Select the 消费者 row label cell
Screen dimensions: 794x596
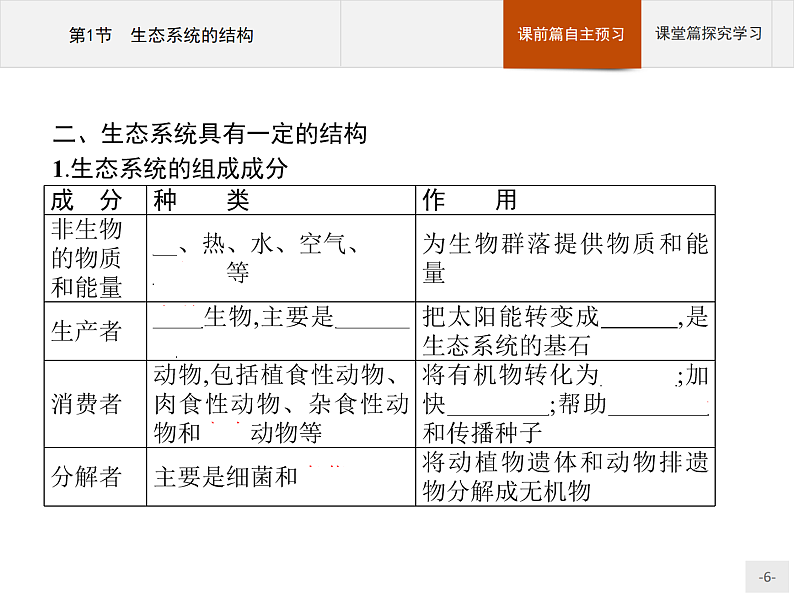87,404
